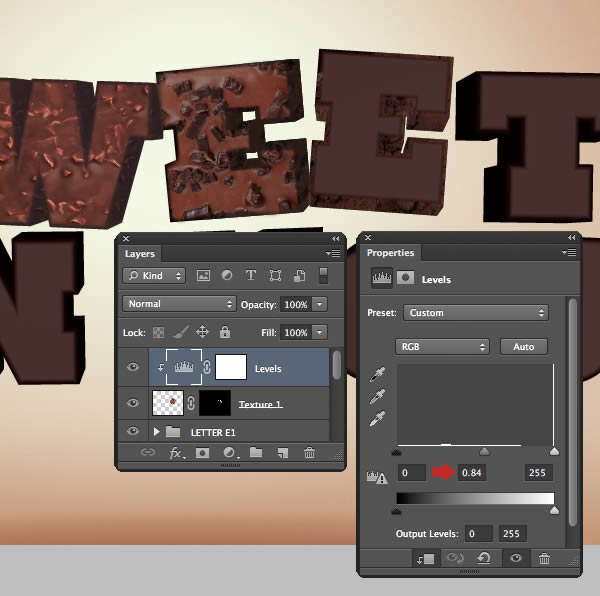Pick the black point eyedropper

[377, 374]
